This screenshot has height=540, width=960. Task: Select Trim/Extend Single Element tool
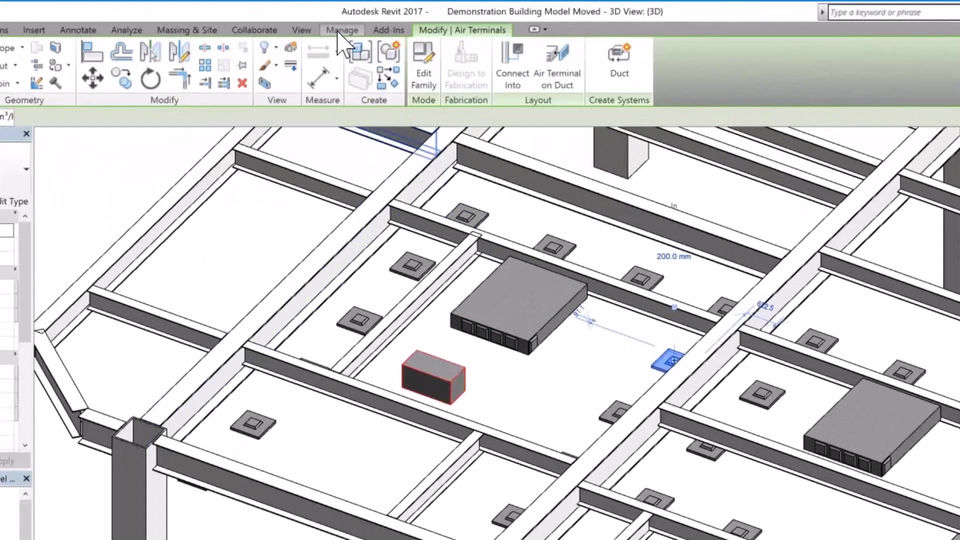click(x=204, y=83)
